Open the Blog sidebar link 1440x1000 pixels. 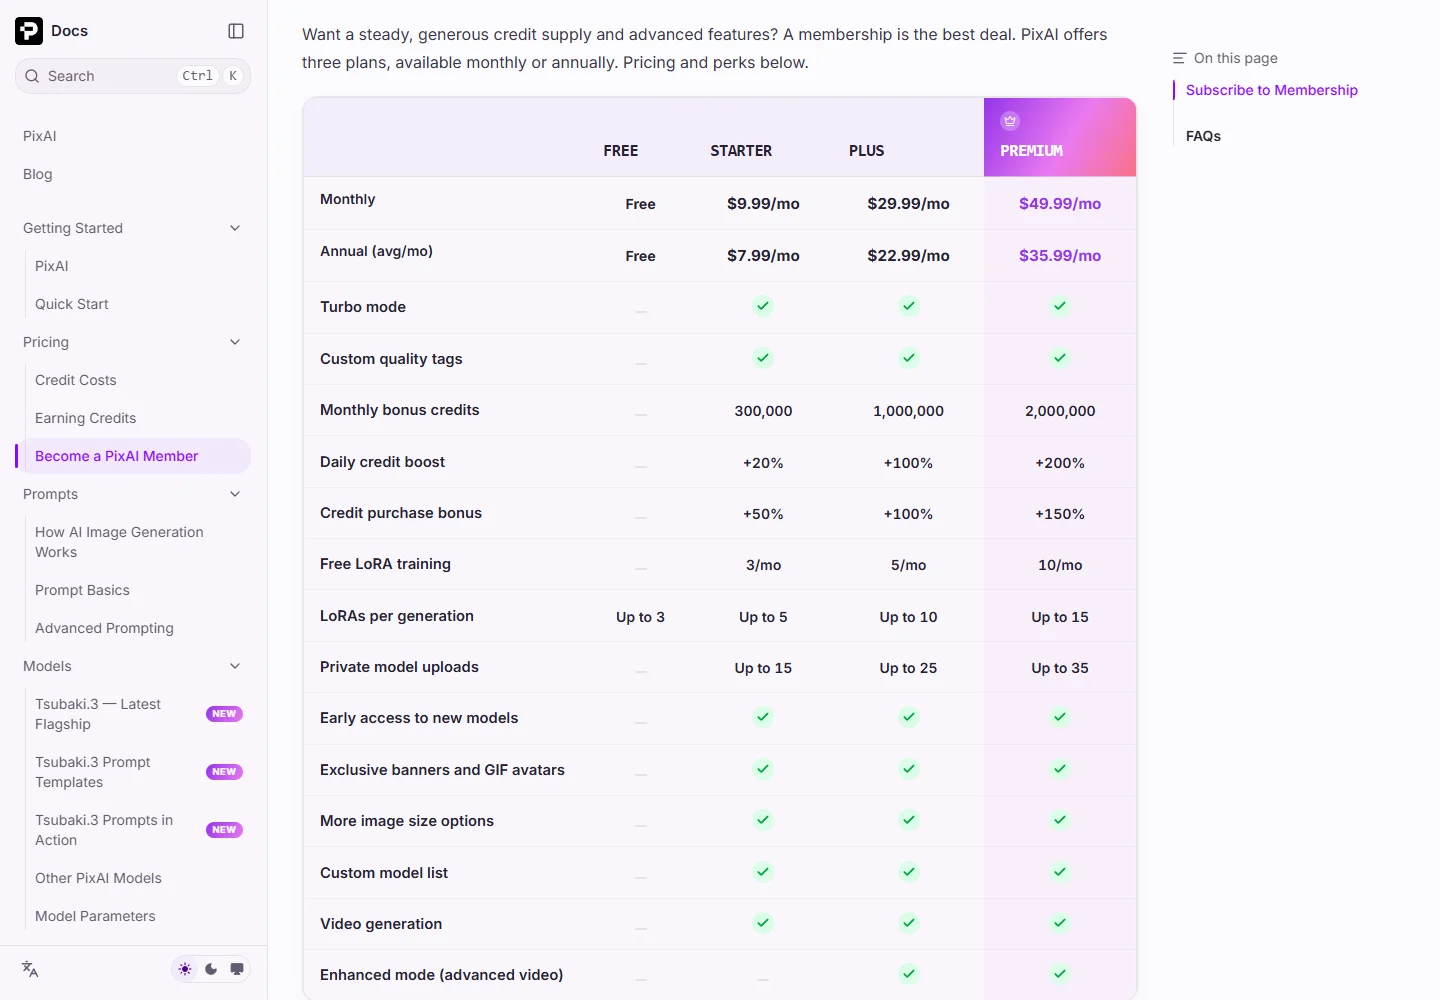pyautogui.click(x=38, y=174)
